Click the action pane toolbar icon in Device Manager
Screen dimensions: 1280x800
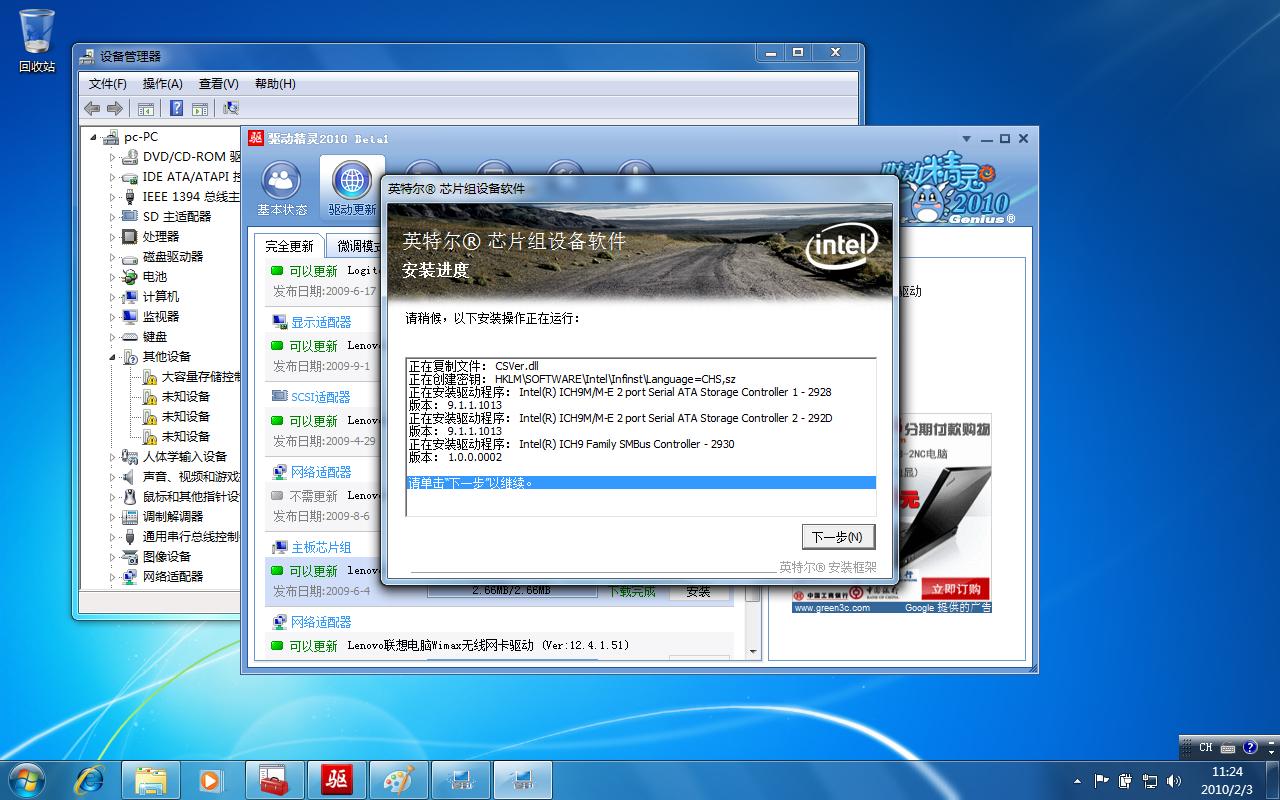click(x=199, y=108)
